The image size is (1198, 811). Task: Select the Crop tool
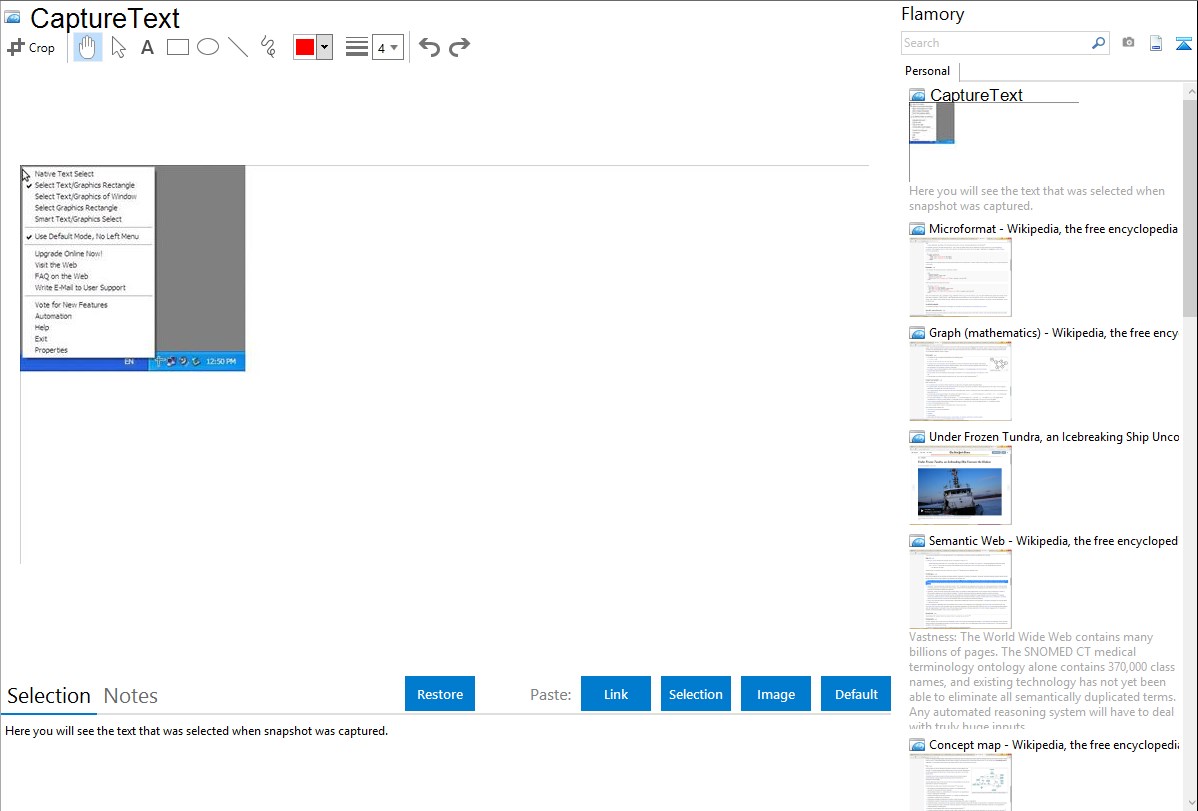(x=31, y=47)
